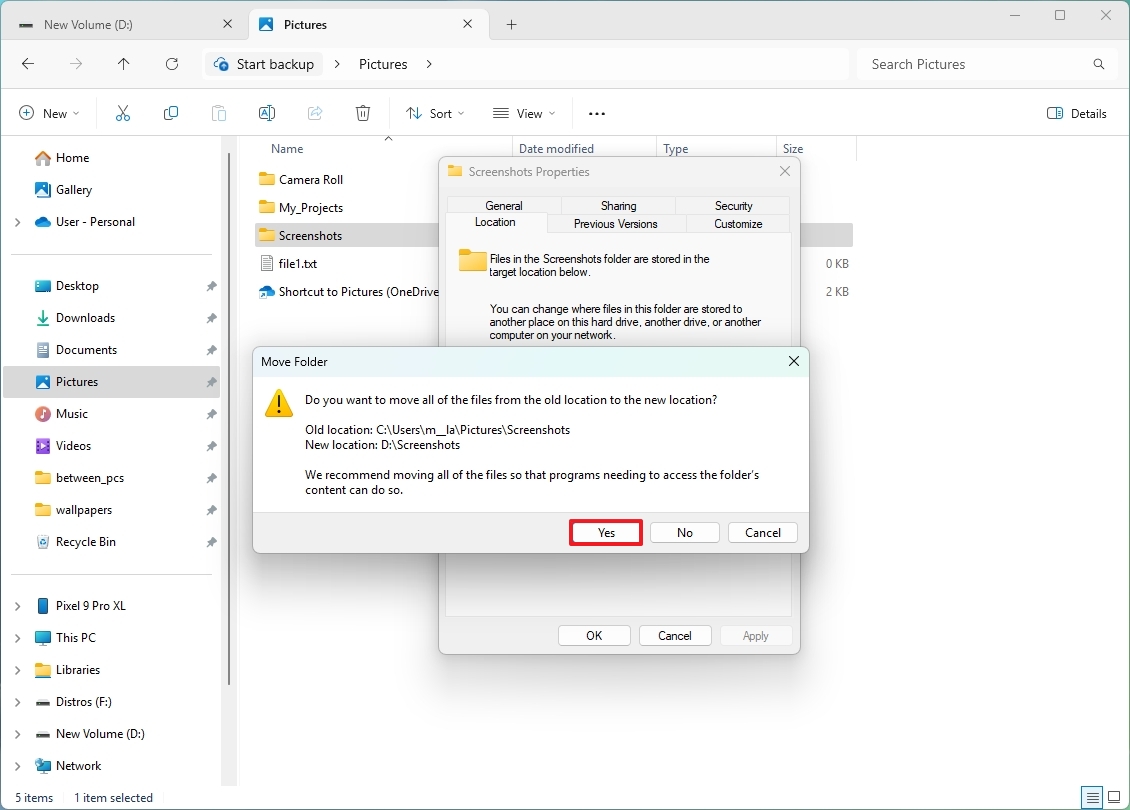This screenshot has height=810, width=1130.
Task: Sort by Name column header
Action: coord(287,148)
